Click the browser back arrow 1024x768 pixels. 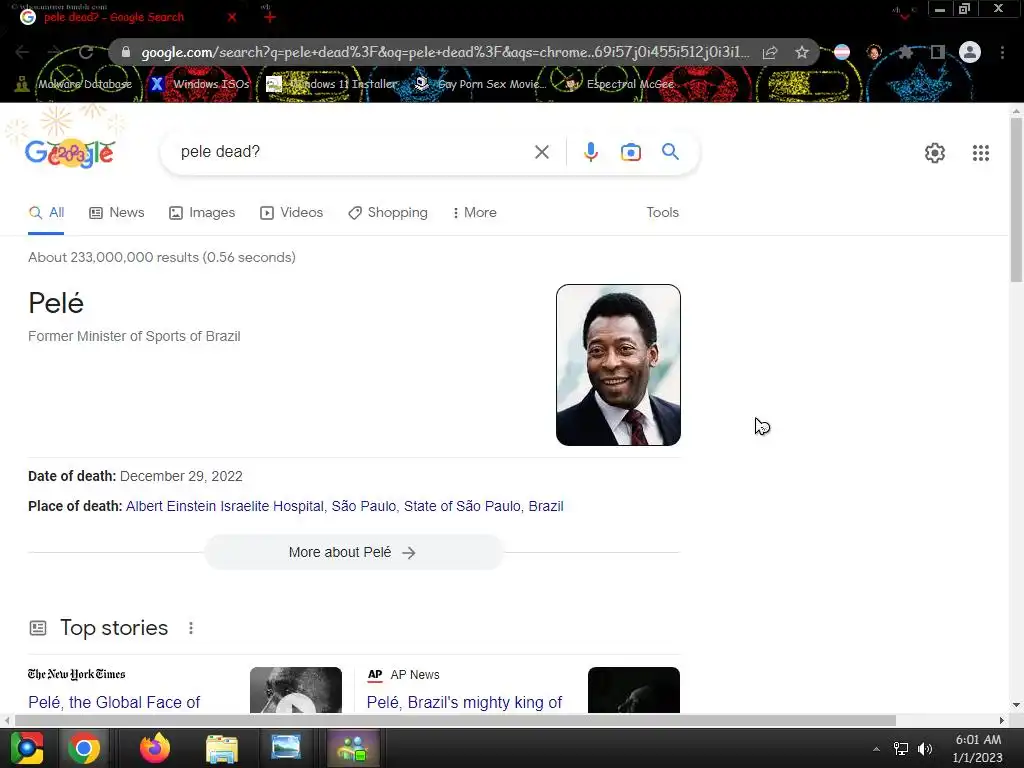pos(22,52)
